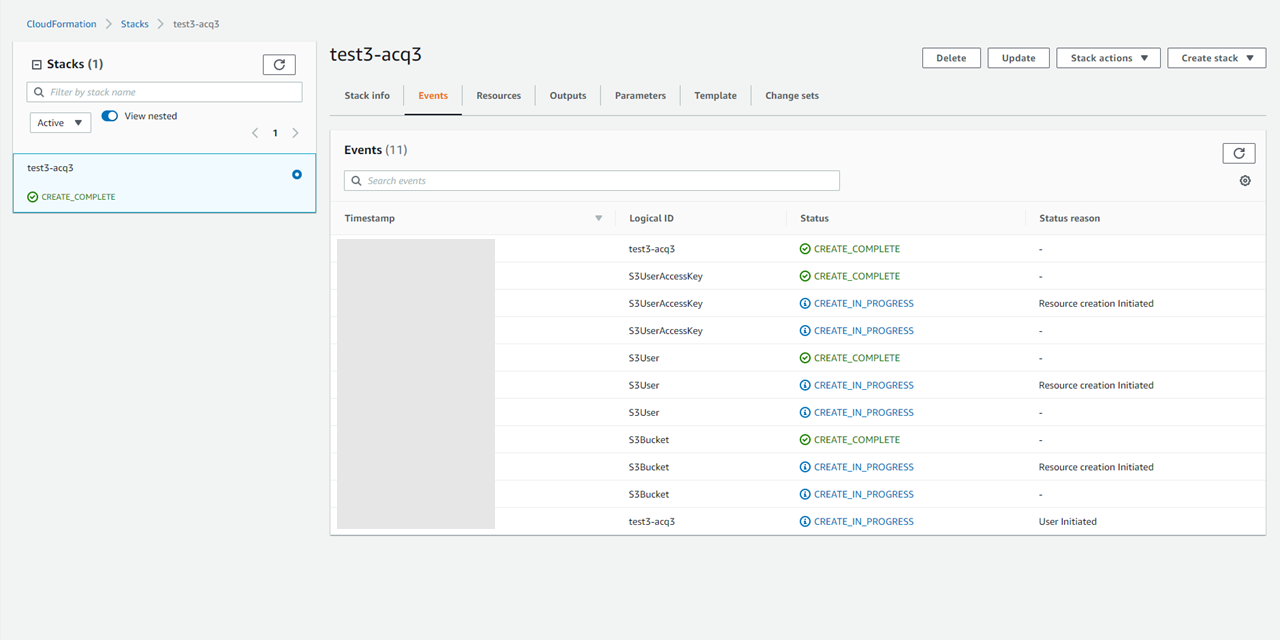Screen dimensions: 1280x640
Task: Refresh the Events table
Action: (1239, 152)
